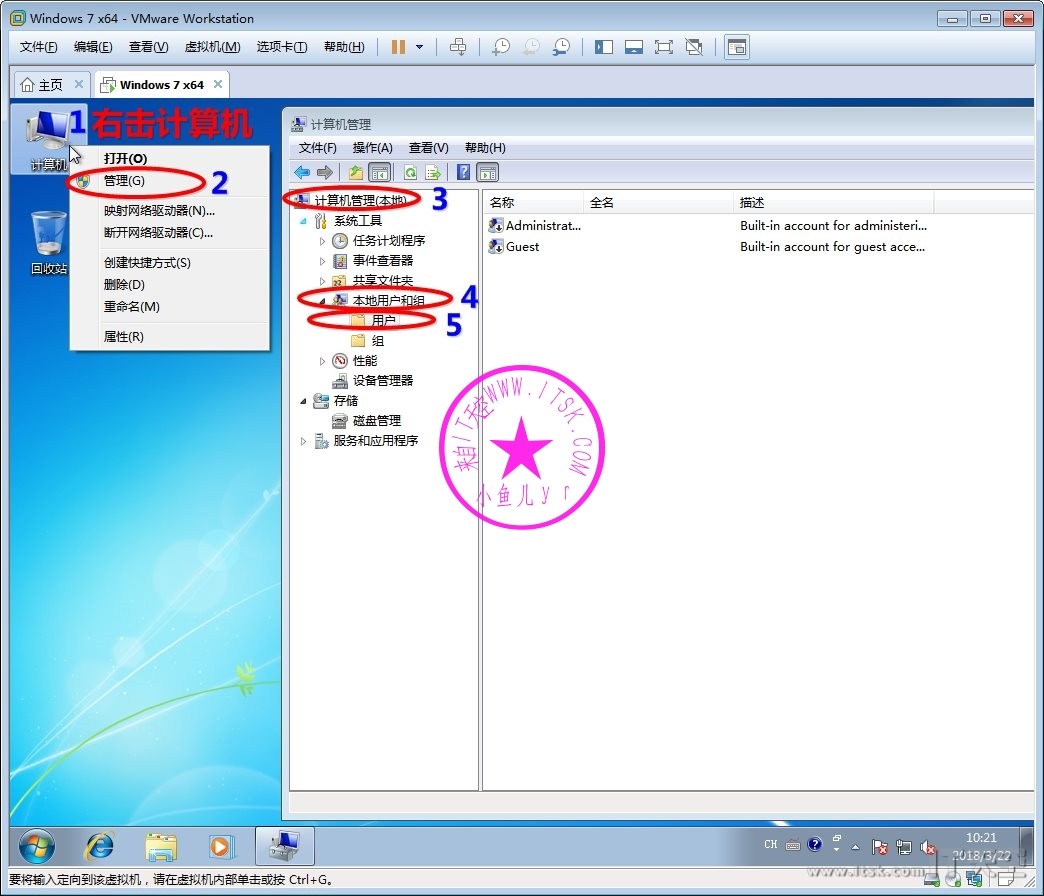The height and width of the screenshot is (896, 1044).
Task: Collapse the 本地用户和组 tree node
Action: [322, 300]
